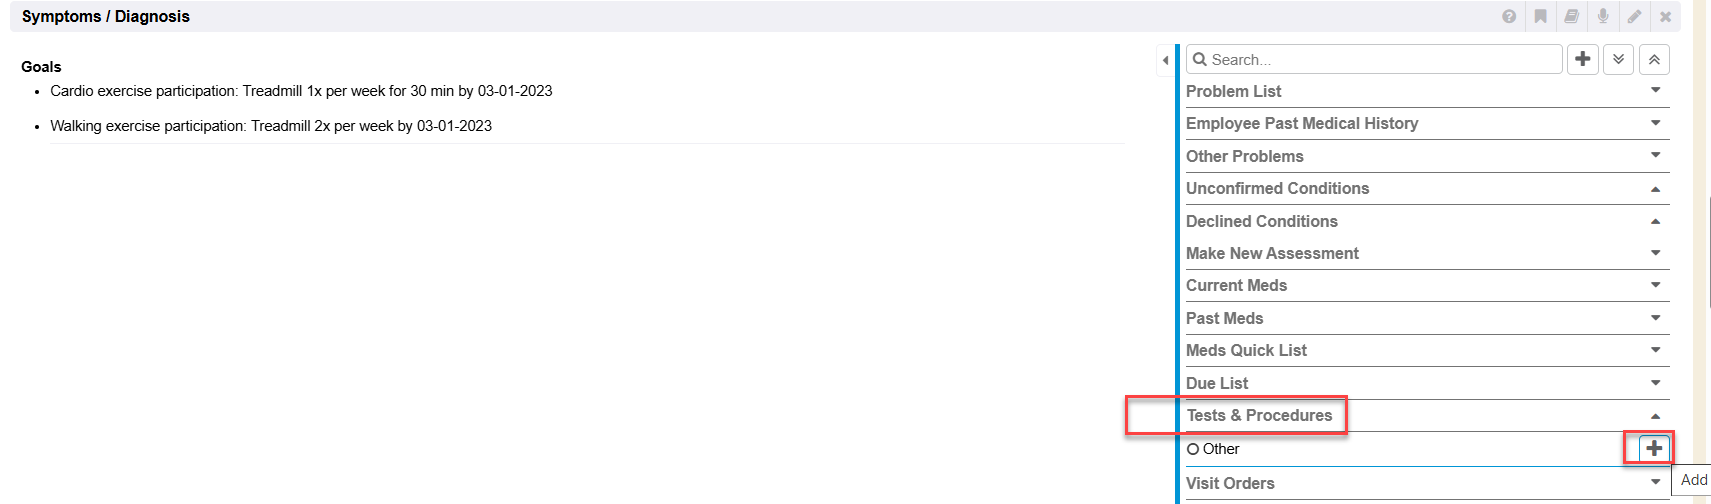Viewport: 1711px width, 504px height.
Task: Click the bookmark icon in header
Action: point(1540,16)
